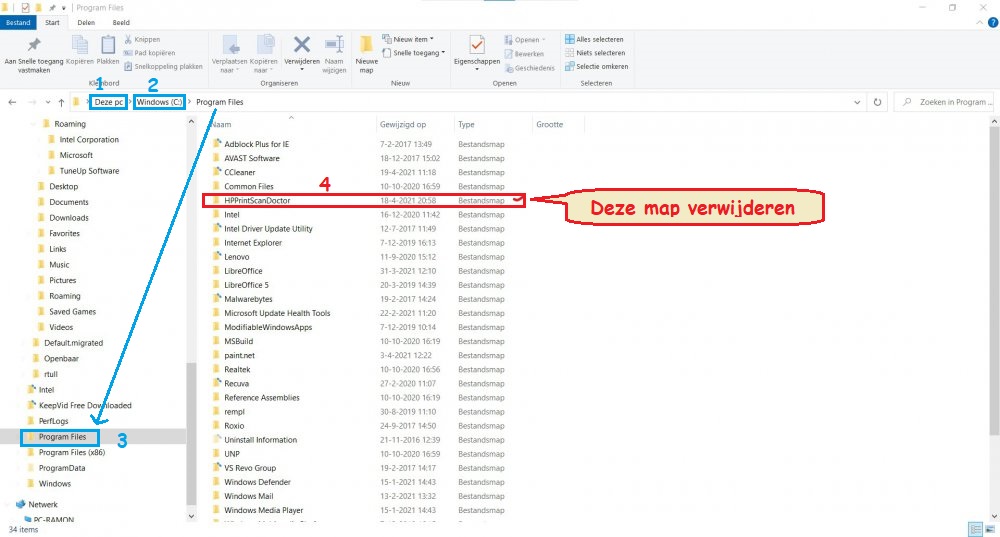
Task: Select the CCleaner folder
Action: point(239,172)
